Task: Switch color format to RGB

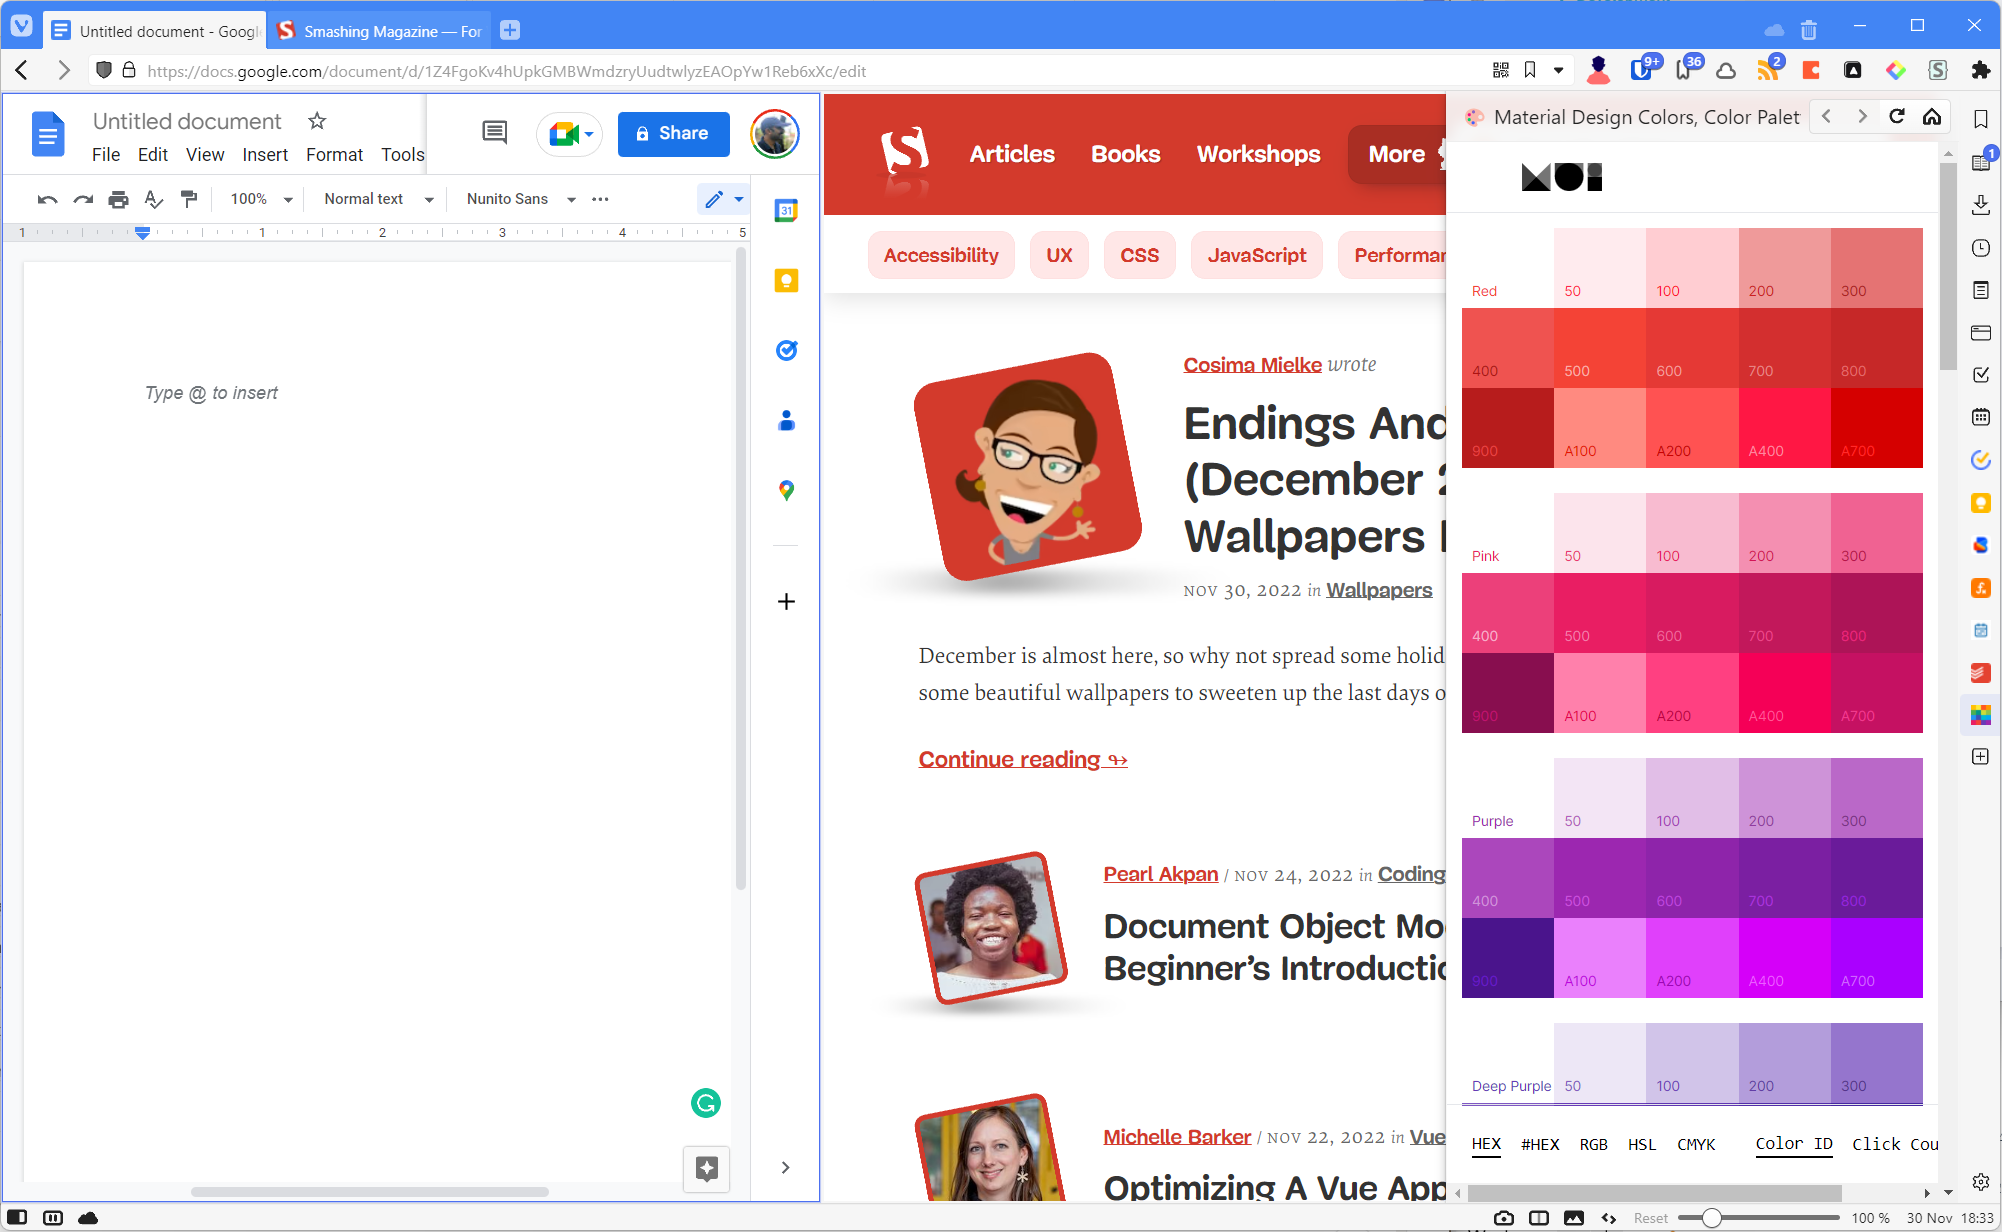Action: coord(1594,1144)
